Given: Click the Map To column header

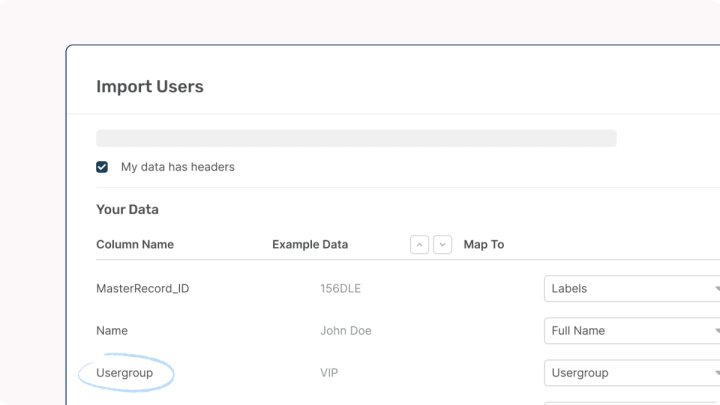Looking at the screenshot, I should point(484,245).
